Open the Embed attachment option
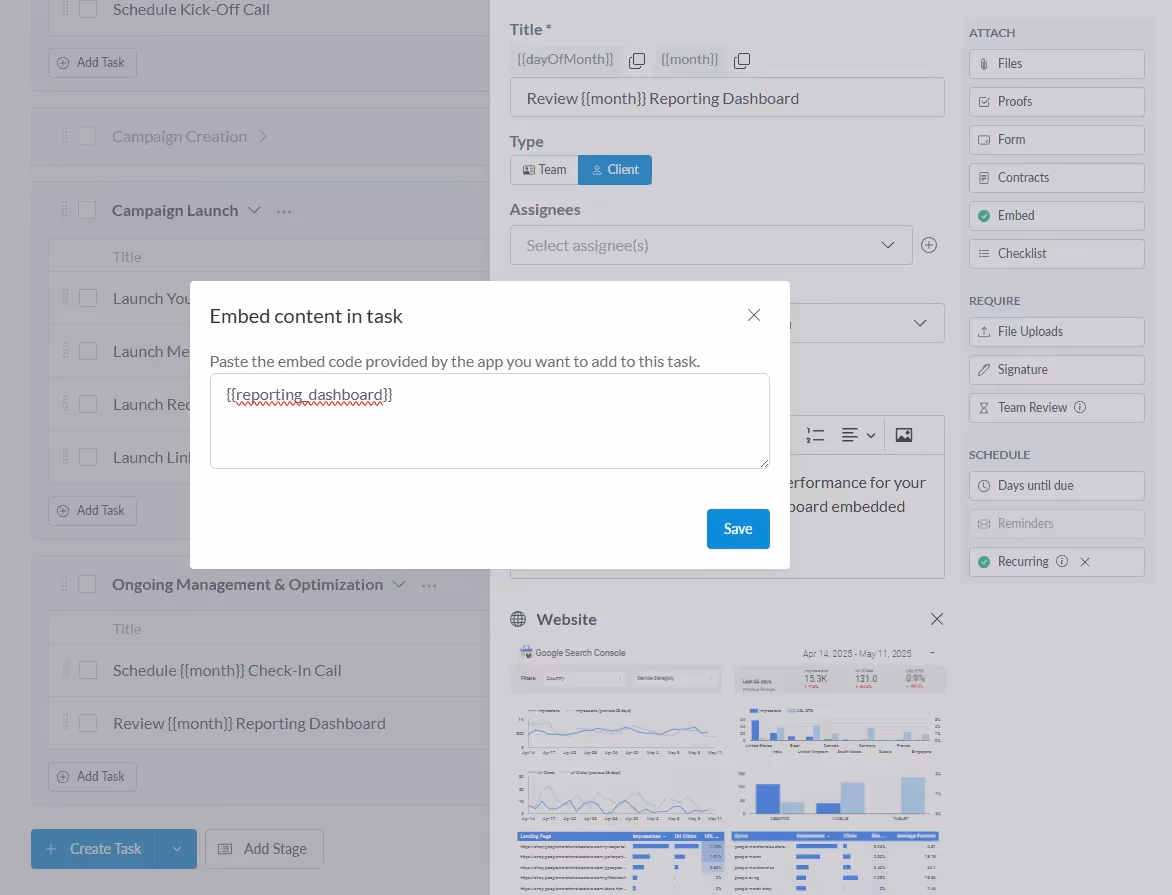The image size is (1172, 895). [1056, 216]
